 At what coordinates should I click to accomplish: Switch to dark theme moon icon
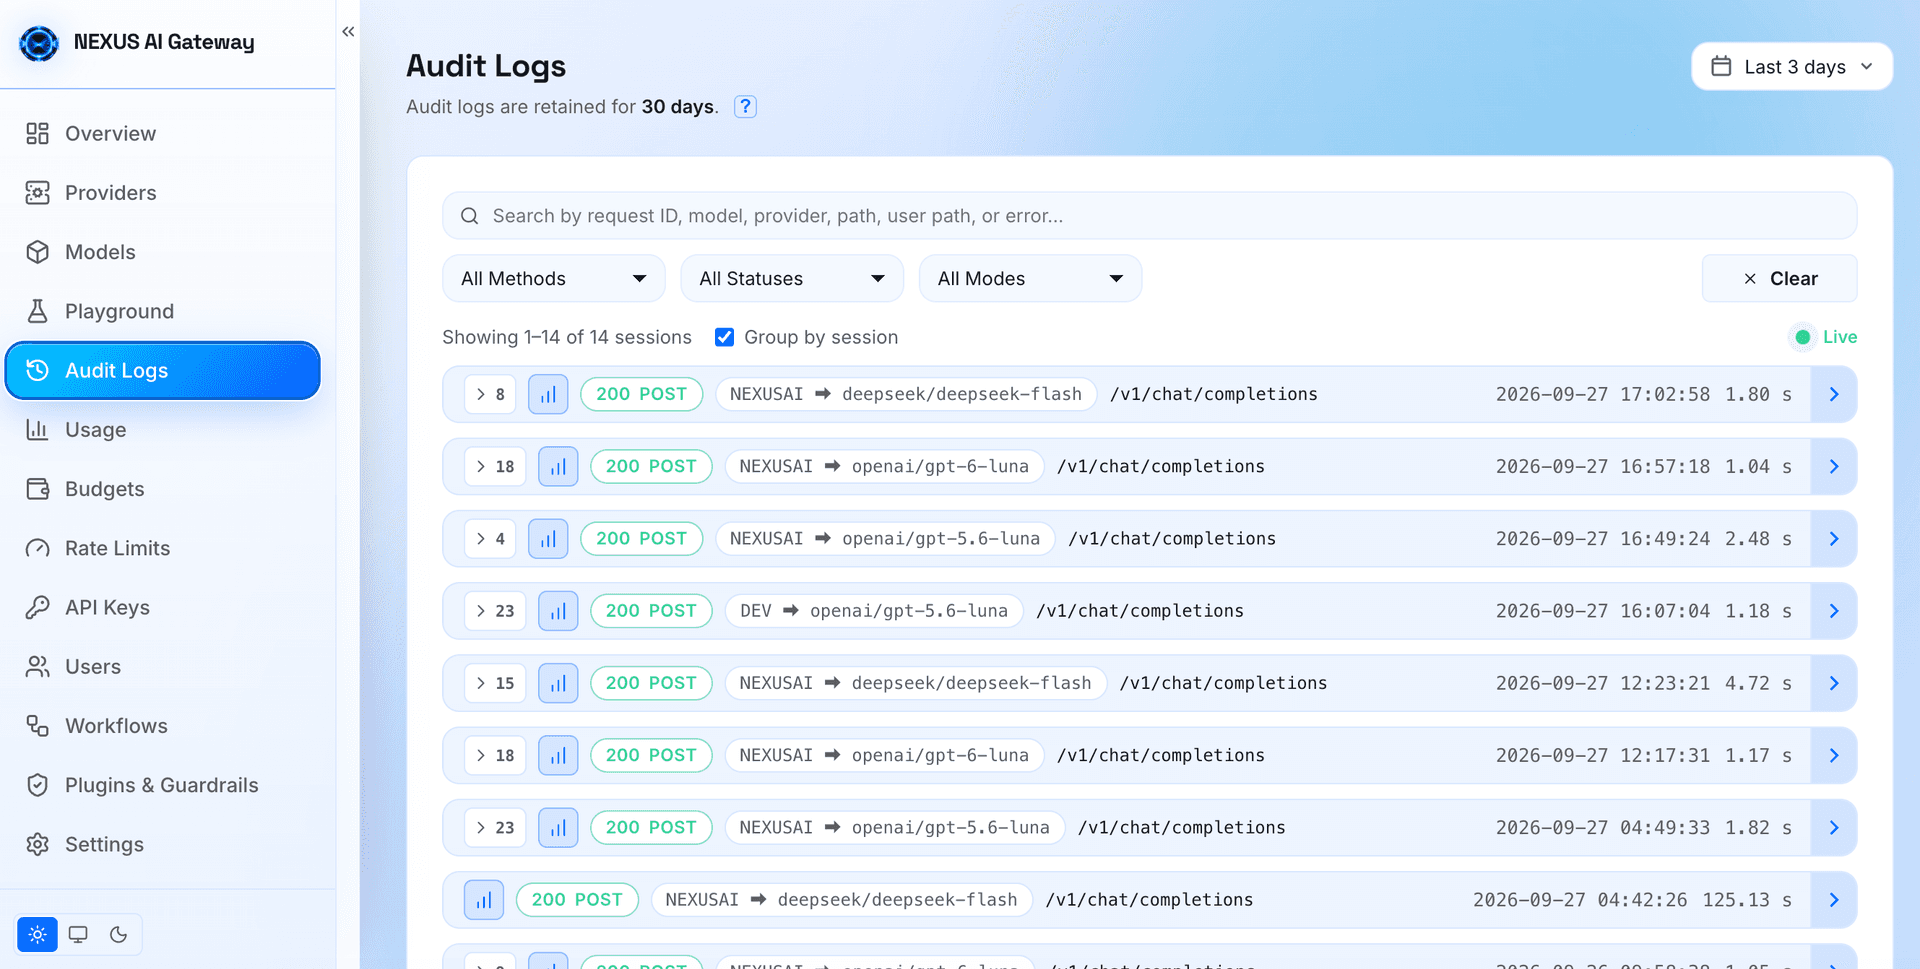119,934
